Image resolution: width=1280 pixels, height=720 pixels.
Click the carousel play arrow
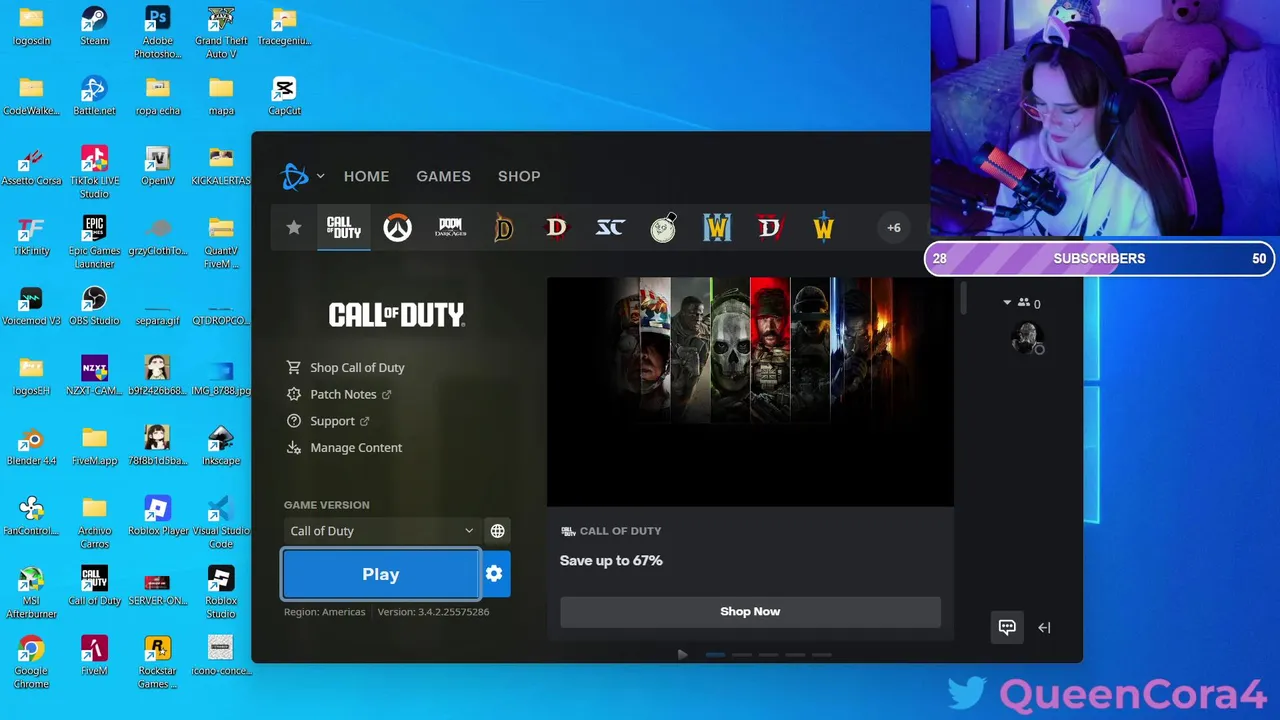pyautogui.click(x=683, y=655)
